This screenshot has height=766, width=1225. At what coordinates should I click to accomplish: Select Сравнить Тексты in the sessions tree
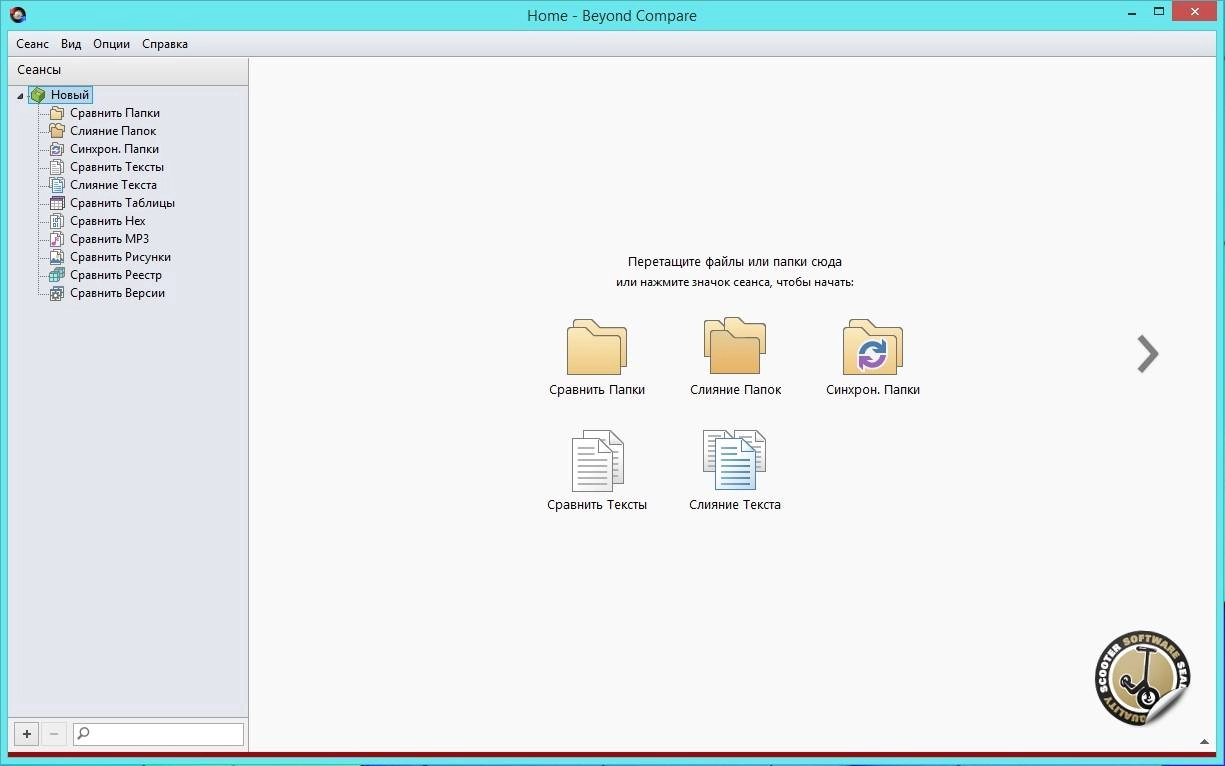pyautogui.click(x=117, y=167)
